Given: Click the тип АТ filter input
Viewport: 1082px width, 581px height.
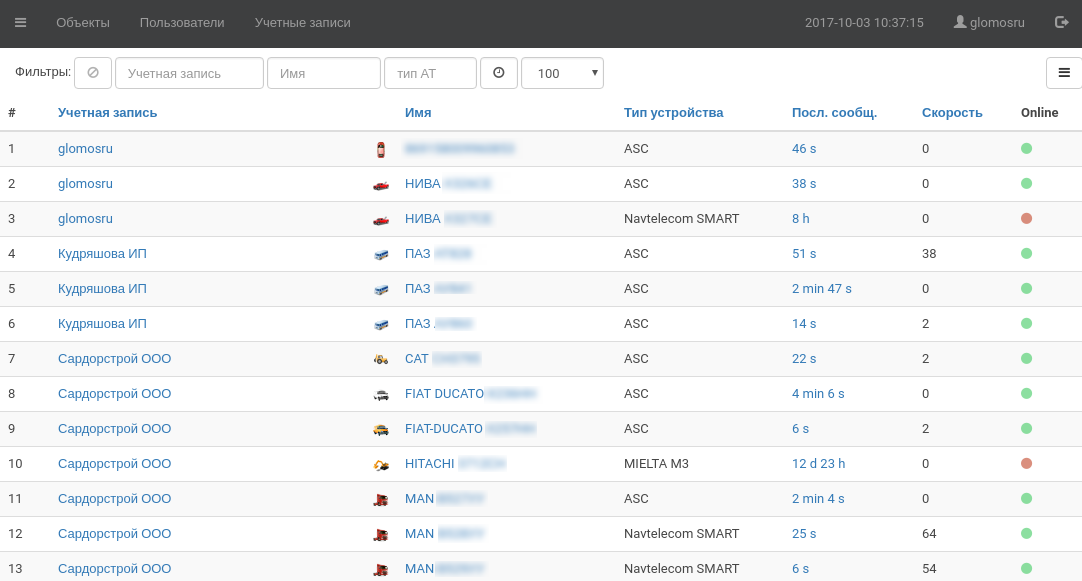Looking at the screenshot, I should pos(430,73).
